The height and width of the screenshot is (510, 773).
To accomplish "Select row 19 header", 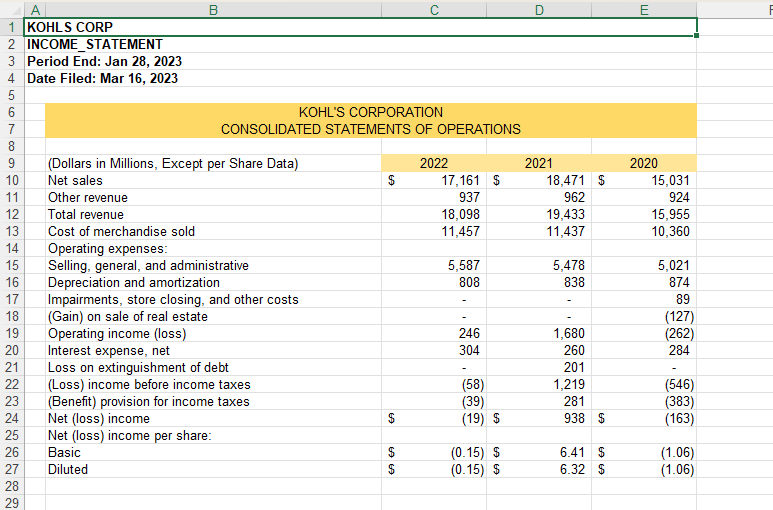I will click(x=12, y=334).
